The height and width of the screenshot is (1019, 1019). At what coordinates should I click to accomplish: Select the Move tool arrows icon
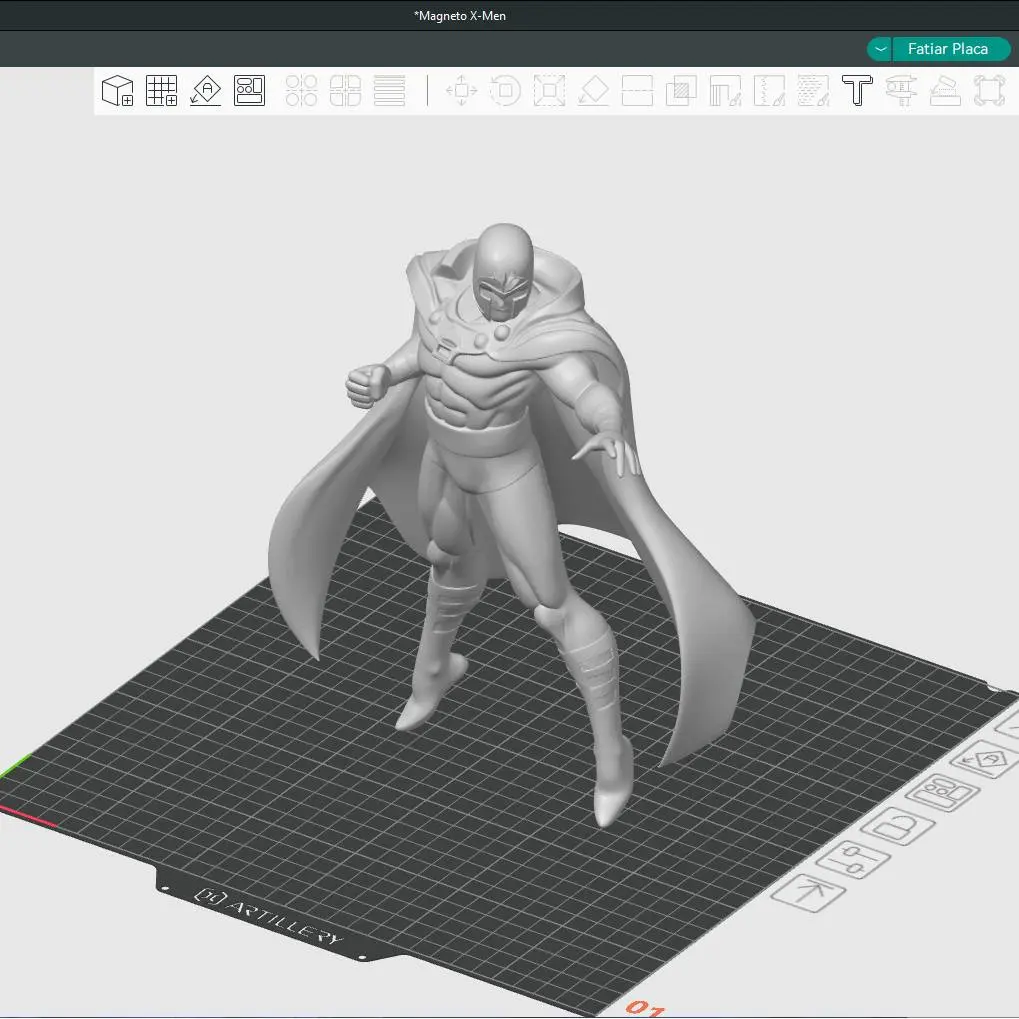point(461,90)
